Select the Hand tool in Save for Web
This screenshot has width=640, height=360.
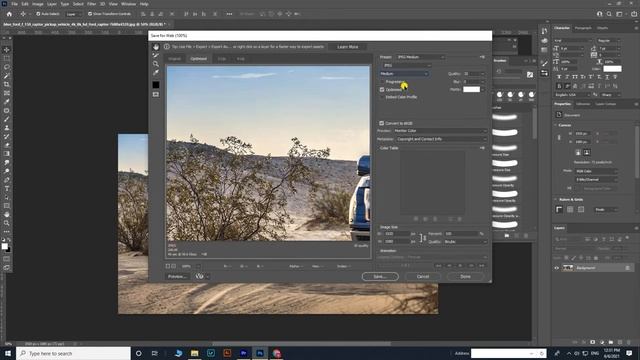click(156, 47)
